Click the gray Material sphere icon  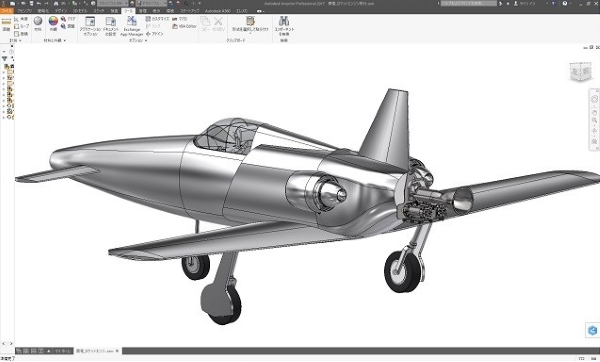pyautogui.click(x=38, y=23)
